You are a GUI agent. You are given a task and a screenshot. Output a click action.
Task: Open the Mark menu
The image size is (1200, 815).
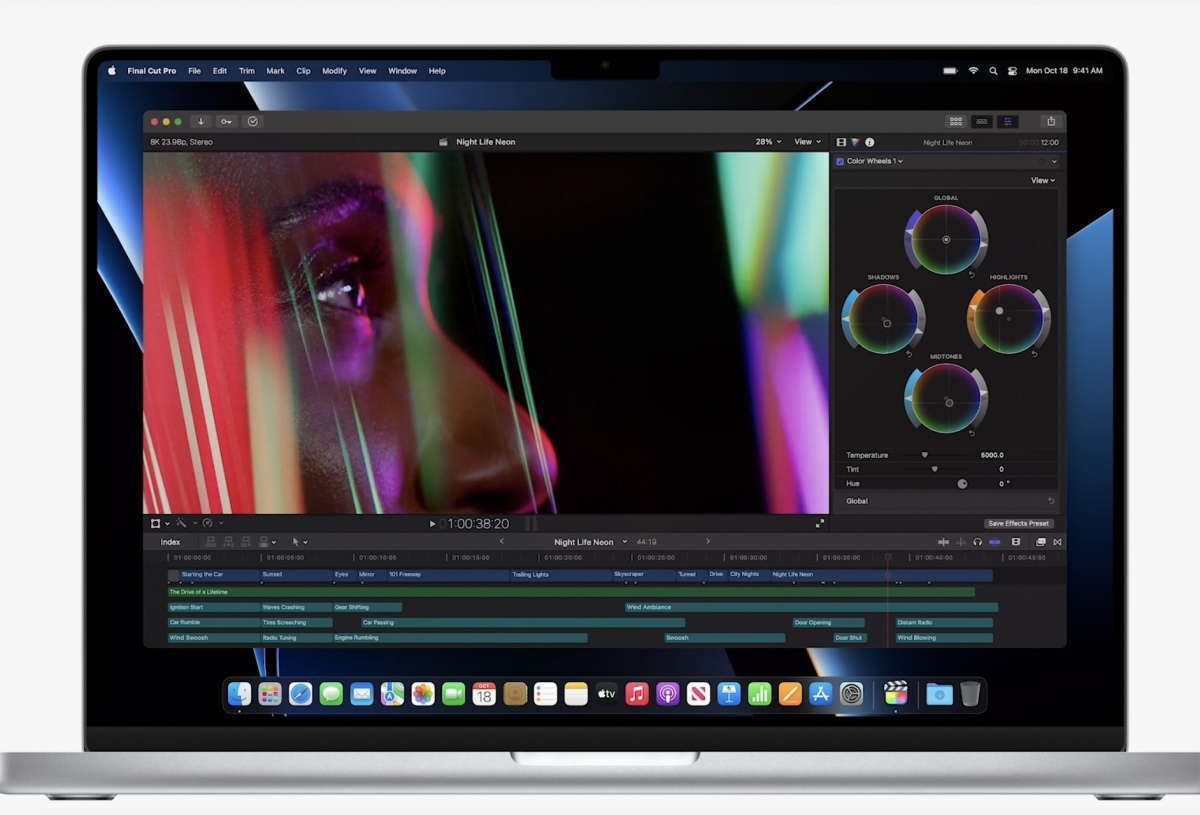275,71
